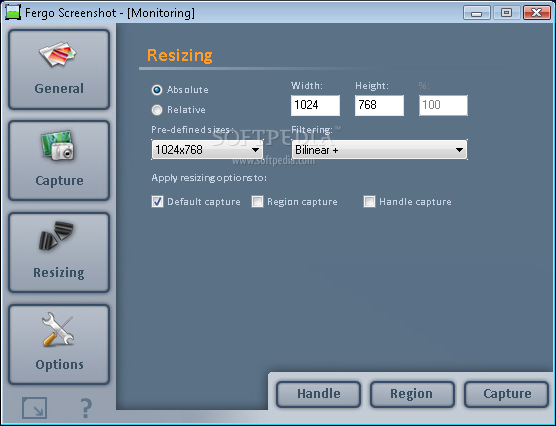Minimize the Fergo Screenshot window
Image resolution: width=556 pixels, height=426 pixels.
(x=477, y=13)
